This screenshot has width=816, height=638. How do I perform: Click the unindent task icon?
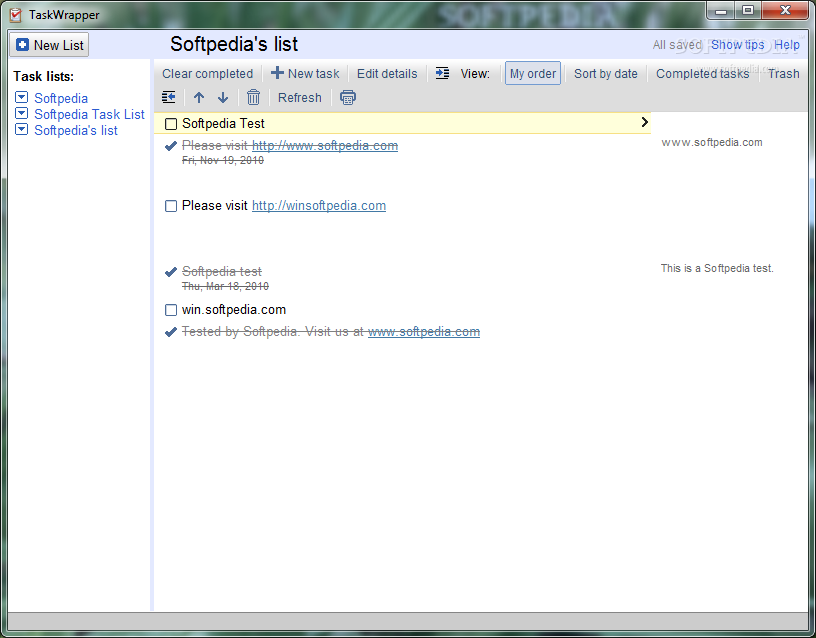(169, 97)
